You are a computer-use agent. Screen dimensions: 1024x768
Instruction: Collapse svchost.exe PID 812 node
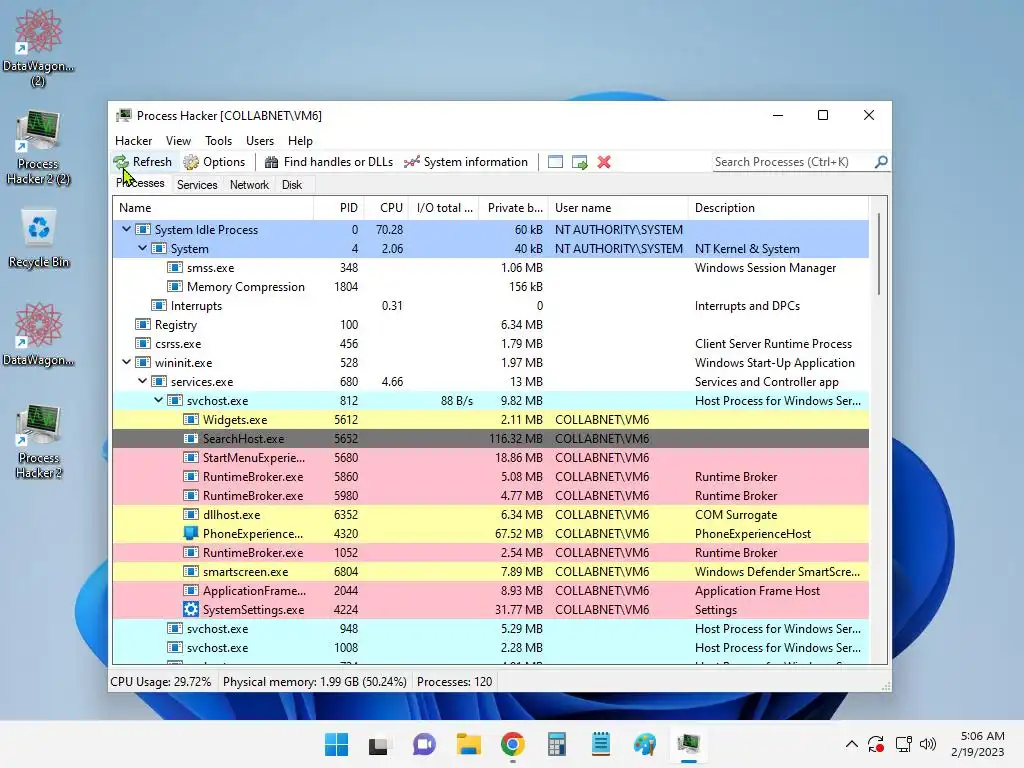(x=159, y=400)
